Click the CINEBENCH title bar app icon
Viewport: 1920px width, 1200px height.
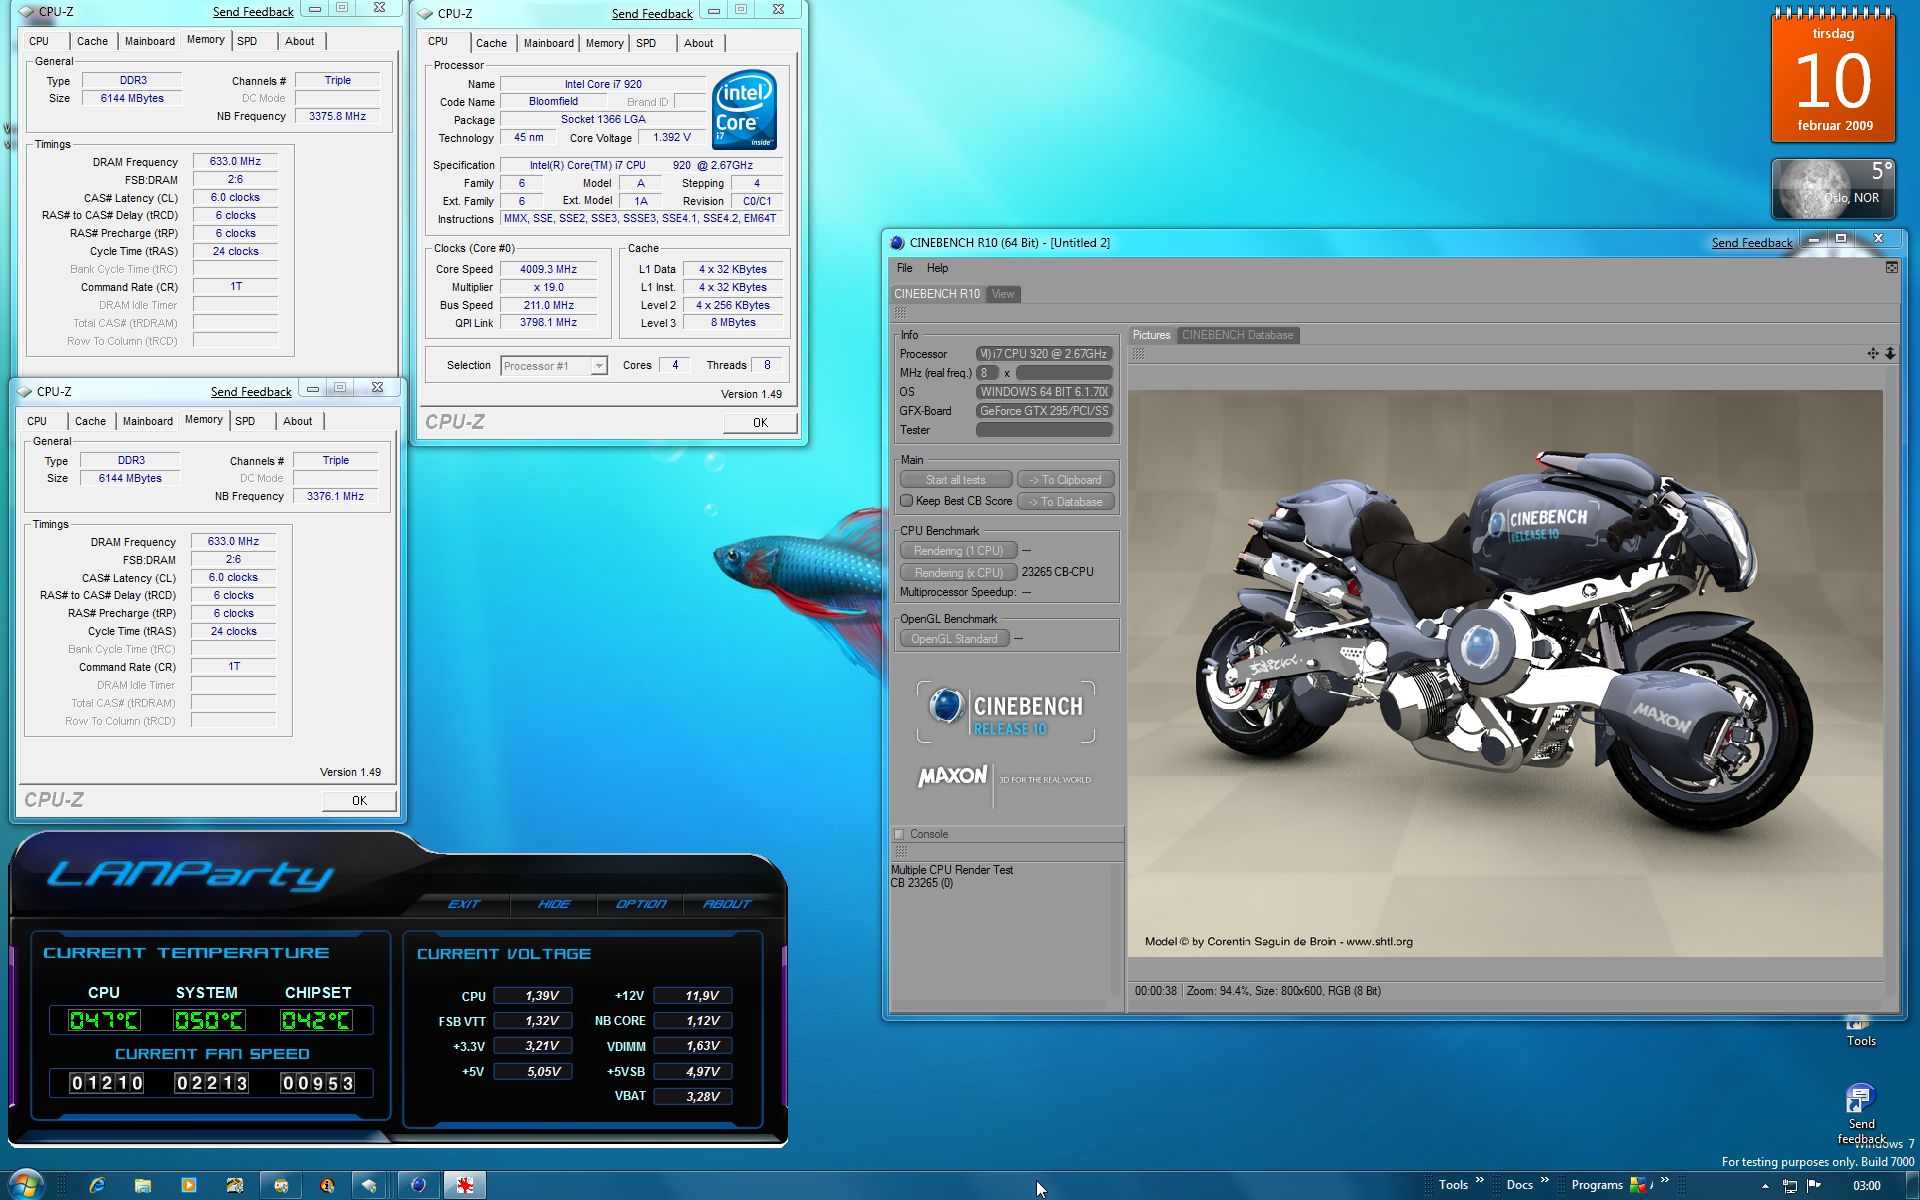897,243
